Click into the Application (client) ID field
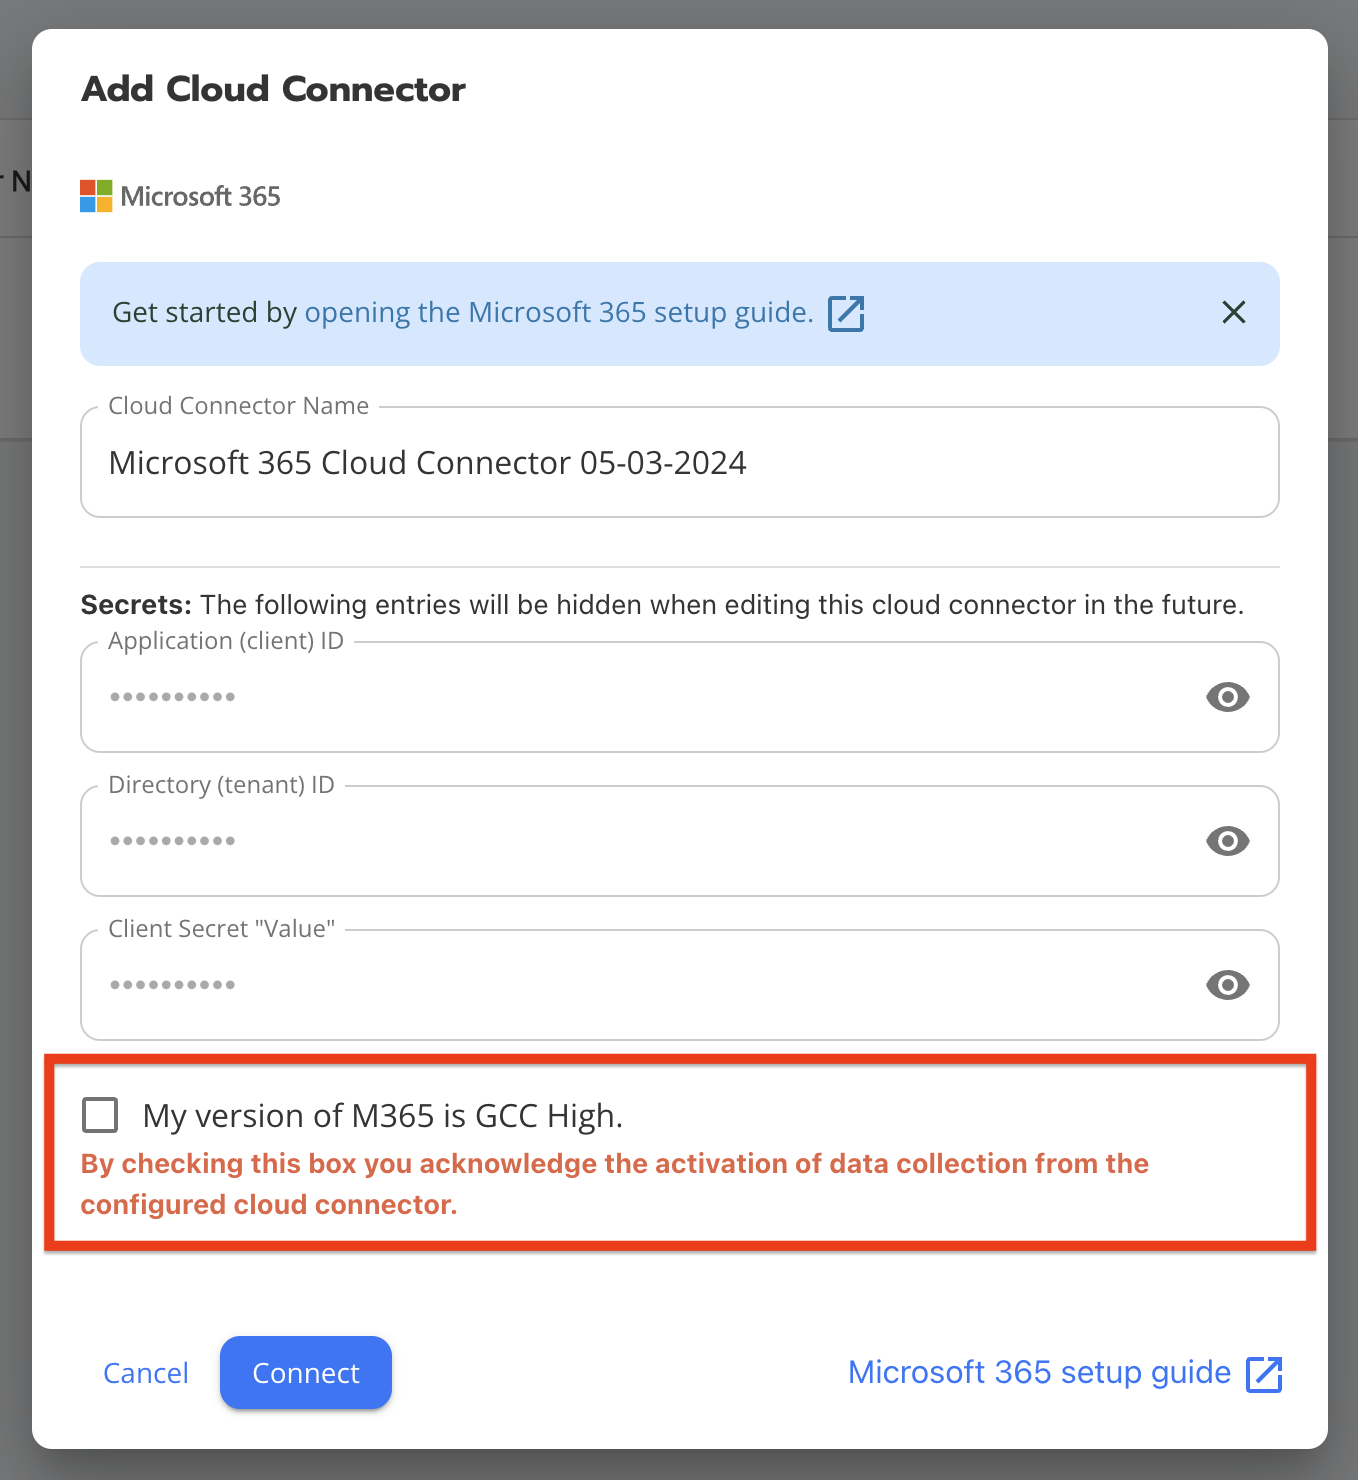This screenshot has height=1480, width=1358. coord(640,697)
